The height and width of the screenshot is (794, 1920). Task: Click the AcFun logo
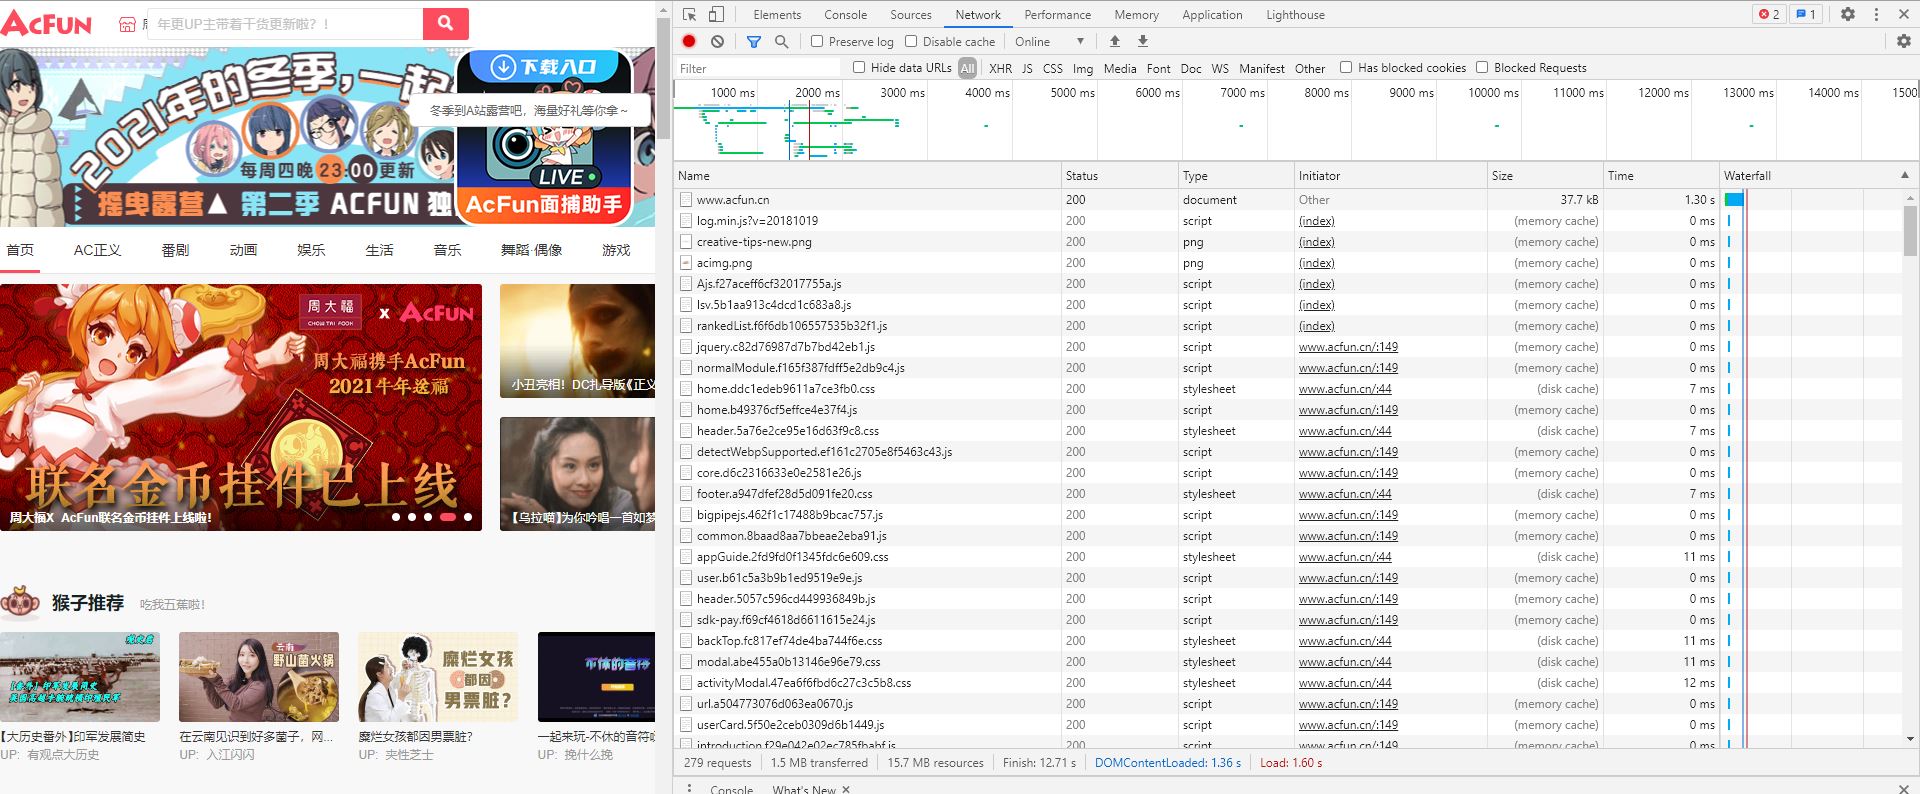tap(47, 22)
